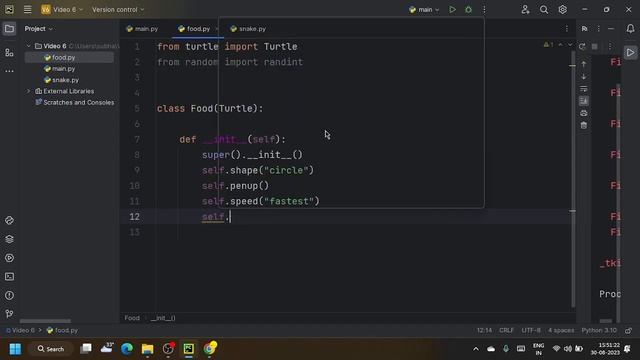Open Windows Start menu
This screenshot has width=640, height=360.
(x=15, y=349)
